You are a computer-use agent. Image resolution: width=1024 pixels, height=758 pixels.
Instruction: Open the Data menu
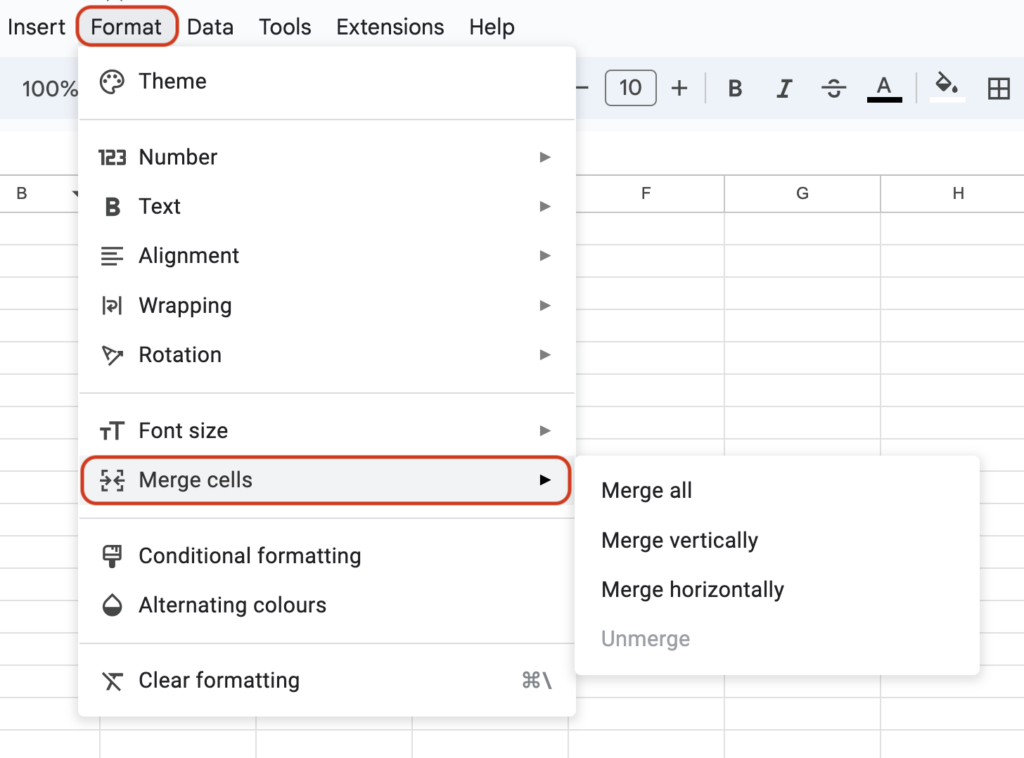[x=210, y=27]
